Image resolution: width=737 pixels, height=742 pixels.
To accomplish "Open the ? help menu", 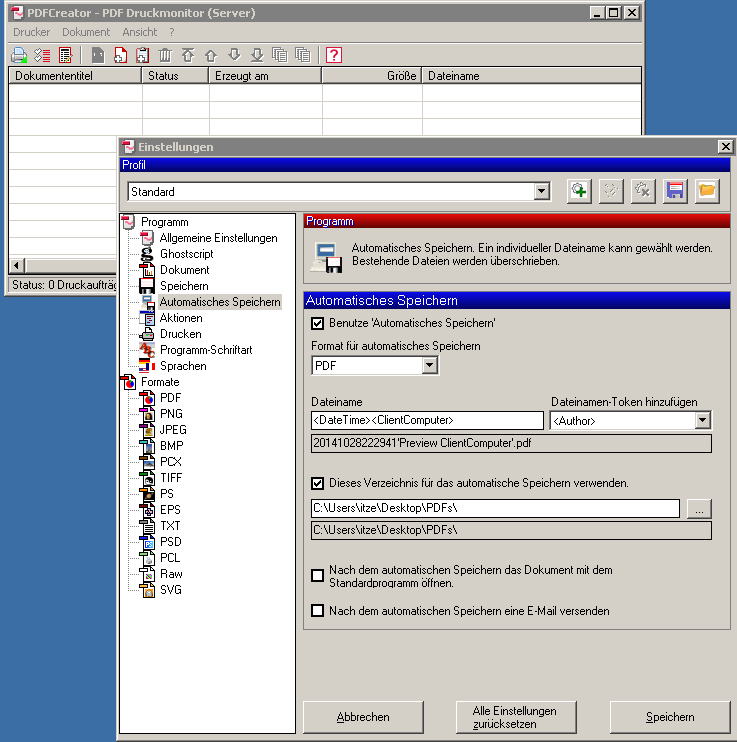I will [172, 32].
